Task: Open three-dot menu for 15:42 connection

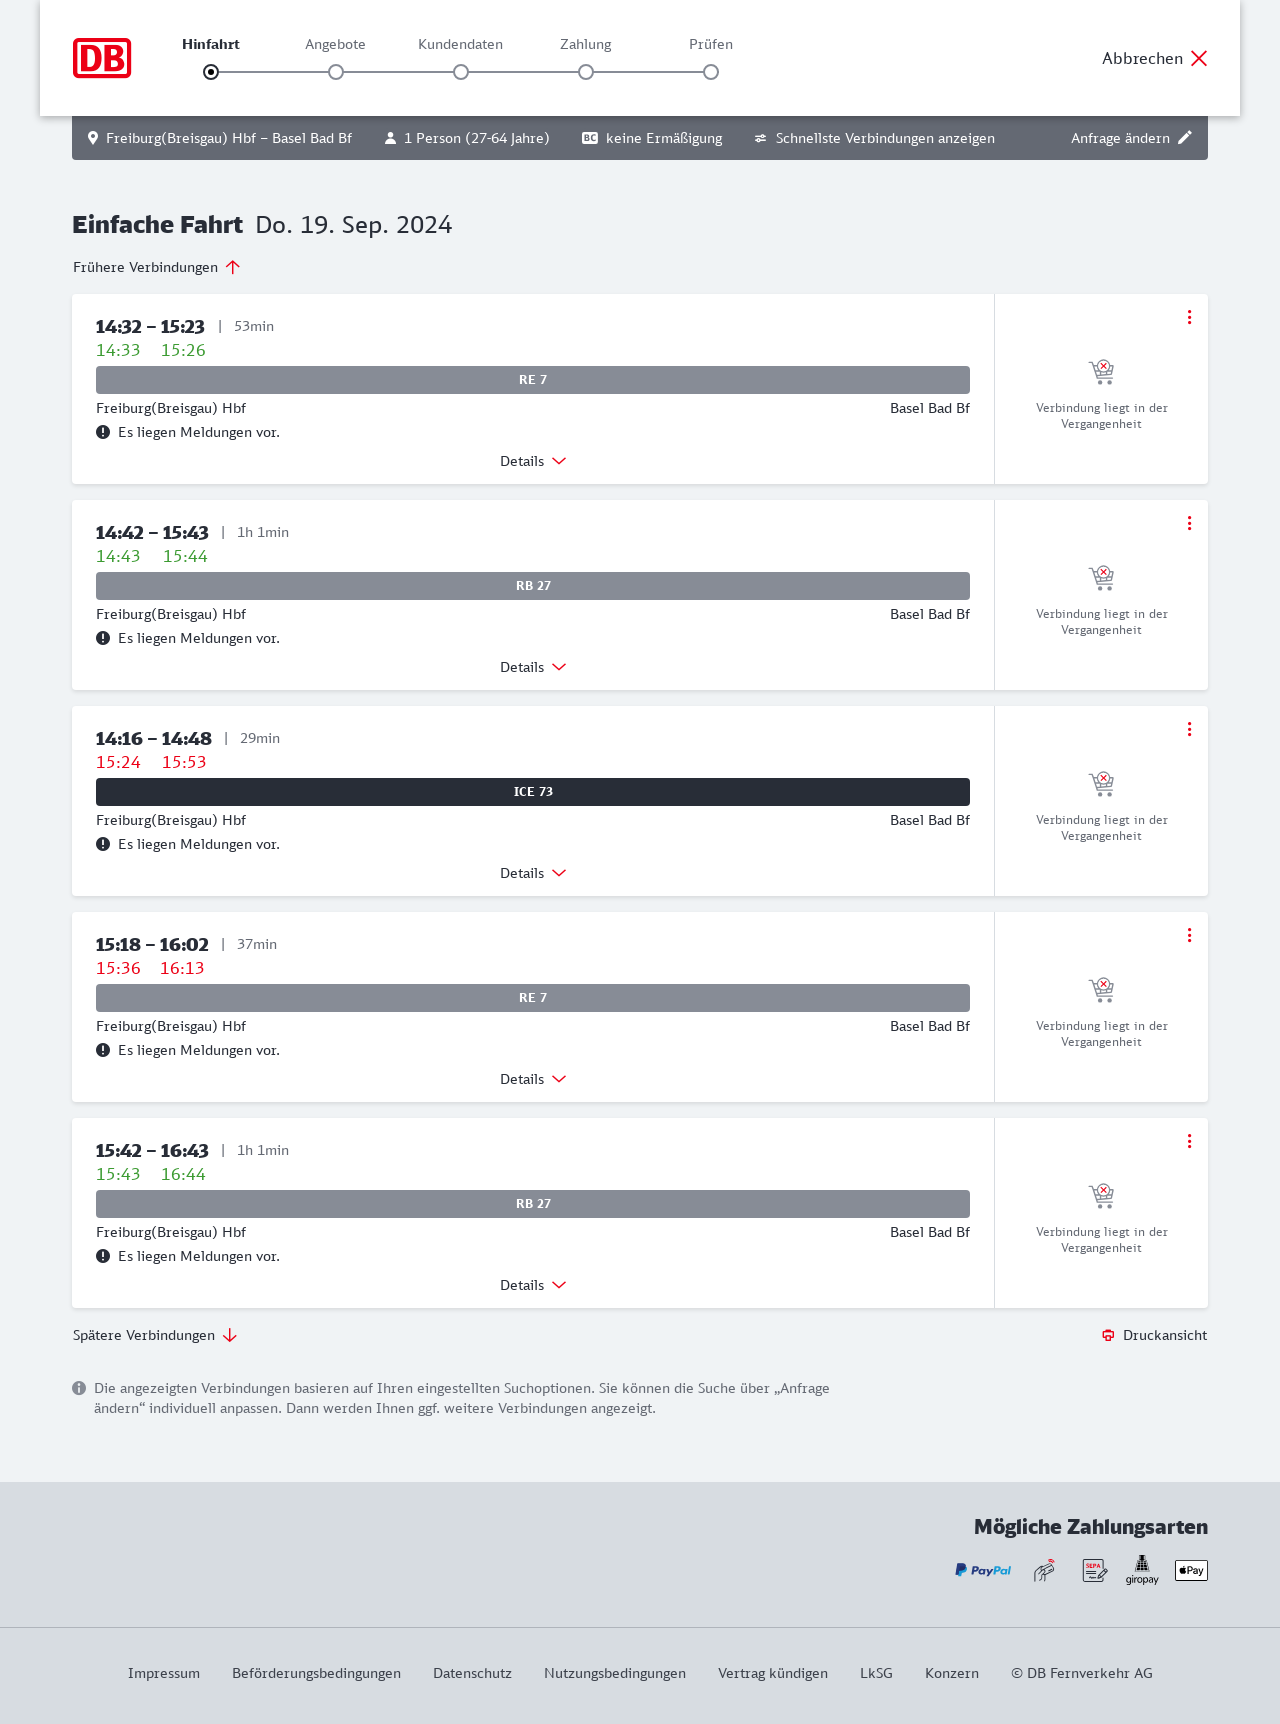Action: (1189, 1141)
